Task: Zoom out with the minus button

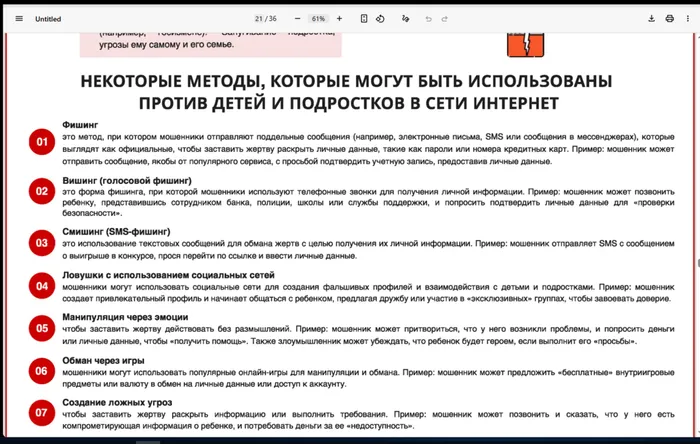Action: [297, 18]
